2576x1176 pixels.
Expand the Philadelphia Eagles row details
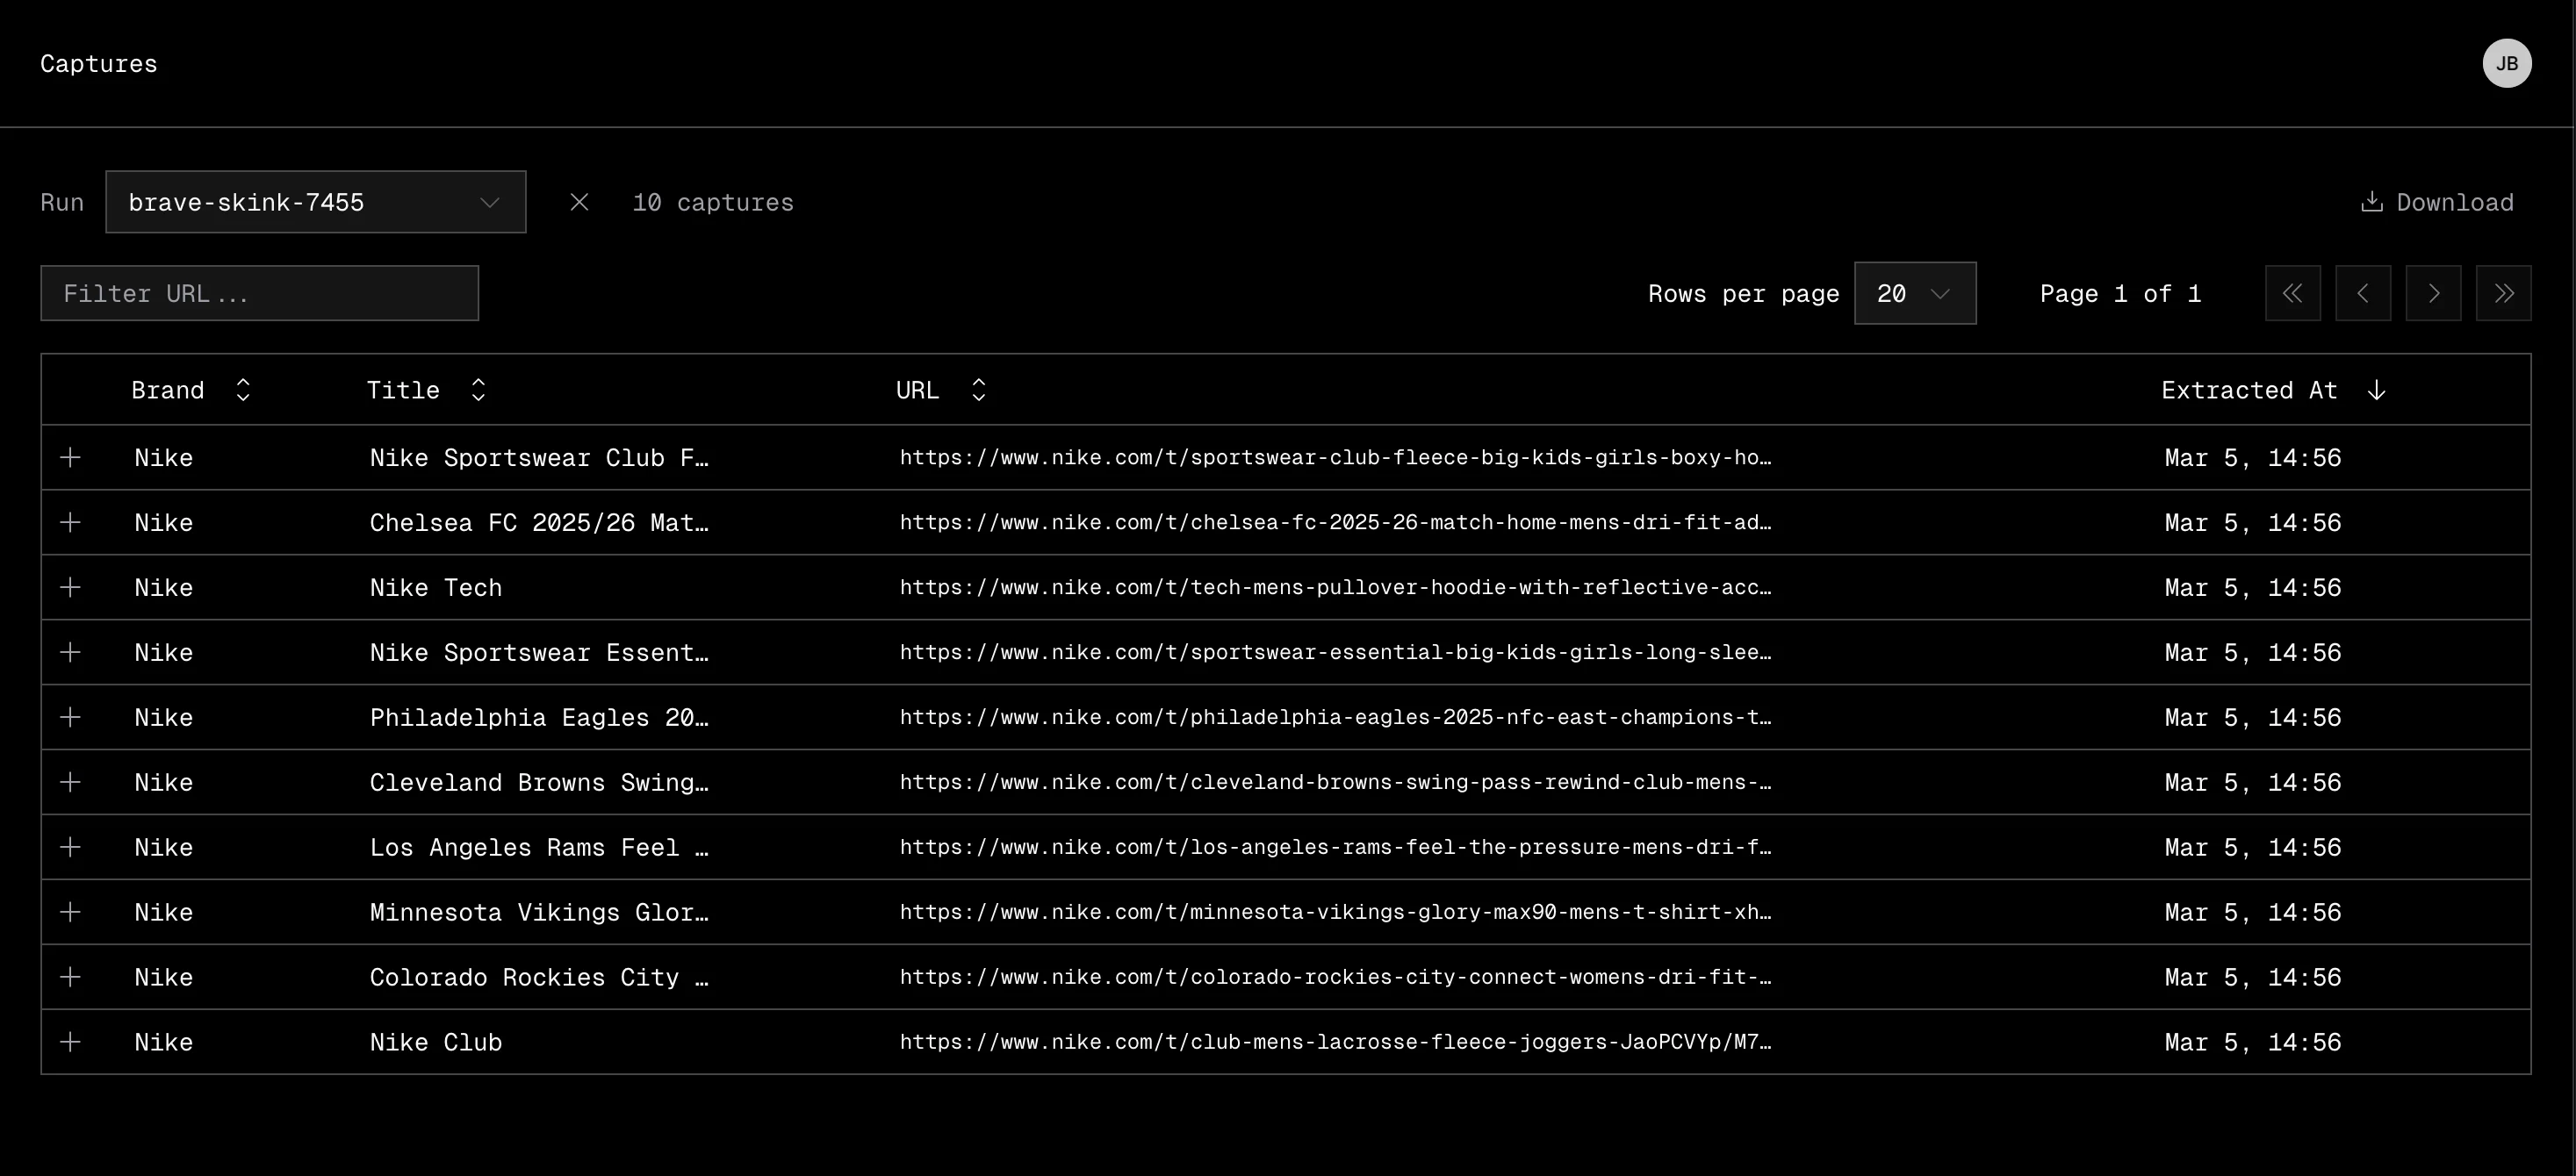[70, 717]
